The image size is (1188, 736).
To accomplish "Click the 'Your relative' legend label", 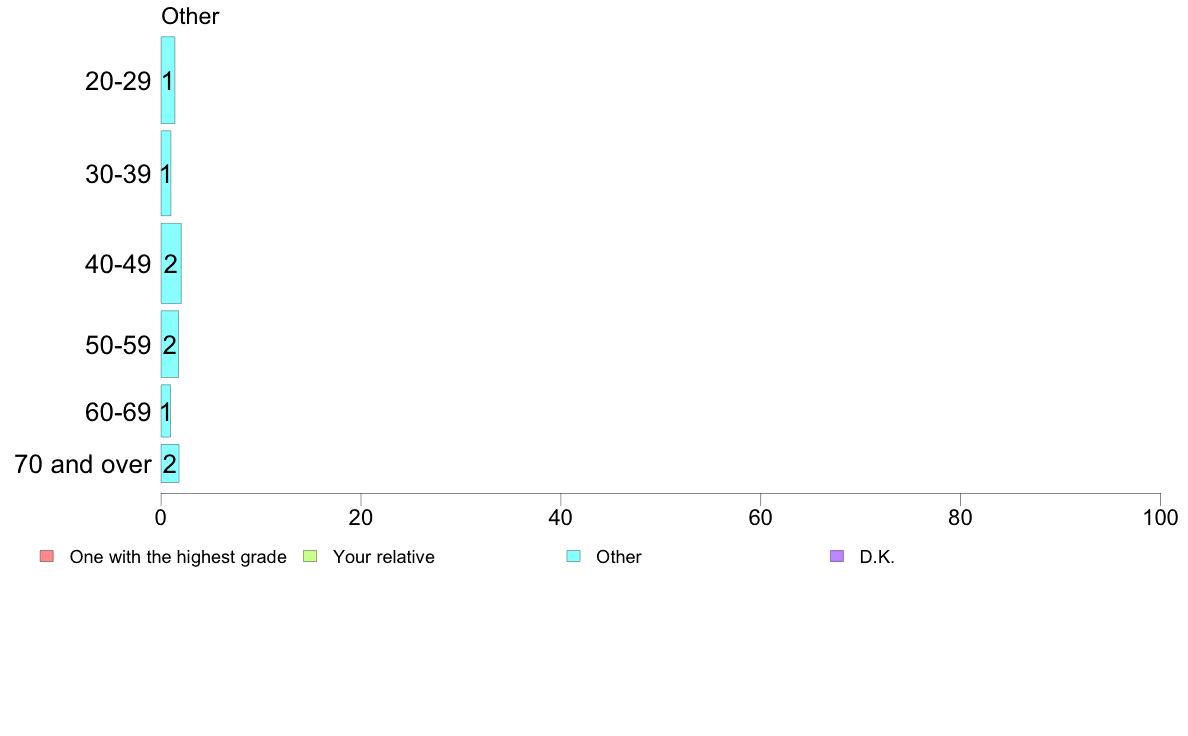I will [x=384, y=557].
